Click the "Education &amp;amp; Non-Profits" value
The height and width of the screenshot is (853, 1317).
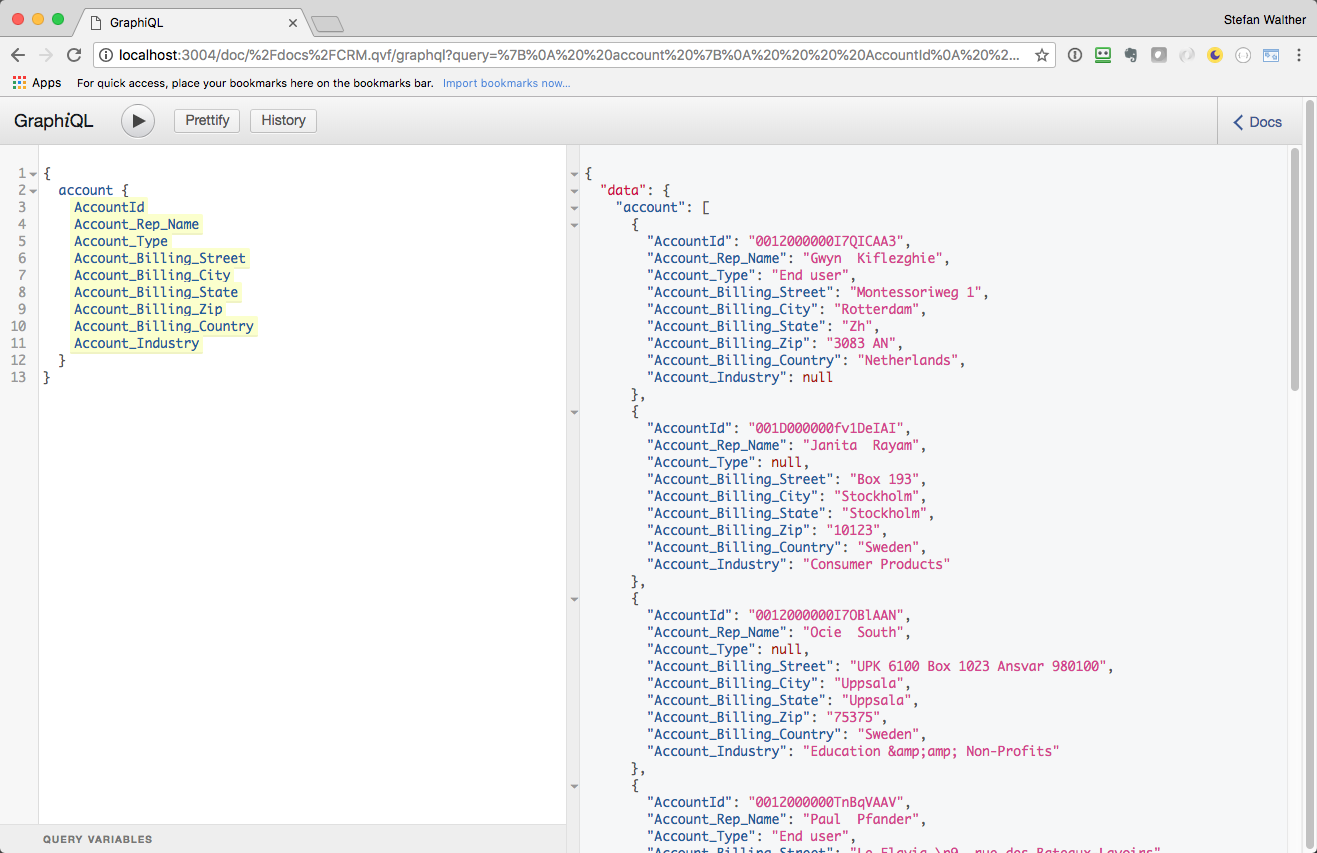[x=931, y=751]
